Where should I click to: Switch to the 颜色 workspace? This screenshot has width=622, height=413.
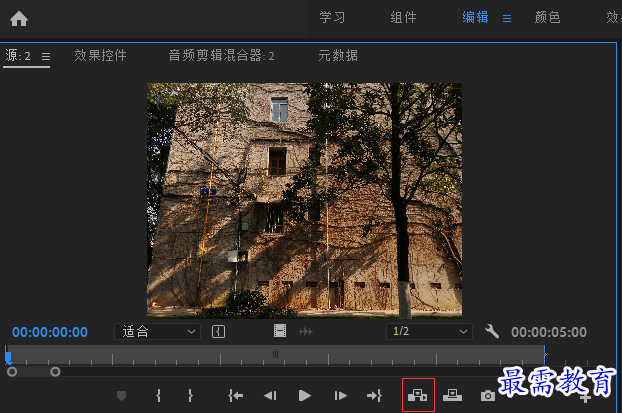point(547,17)
